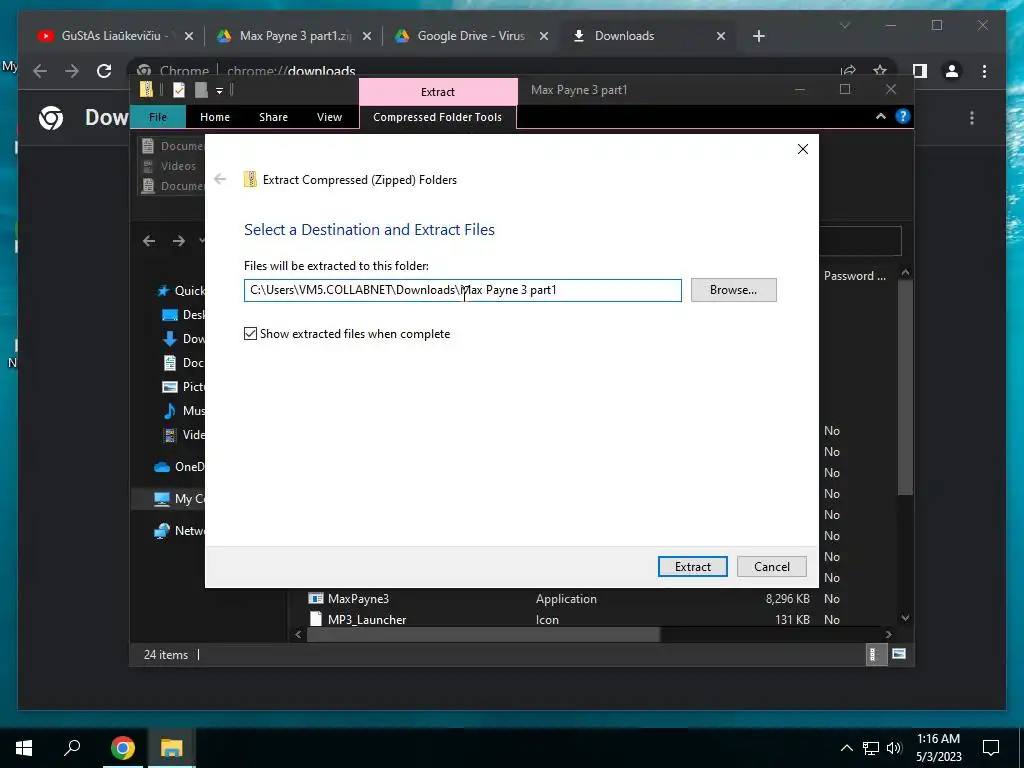Collapse the Explorer ribbon with chevron
This screenshot has width=1024, height=768.
tap(880, 116)
